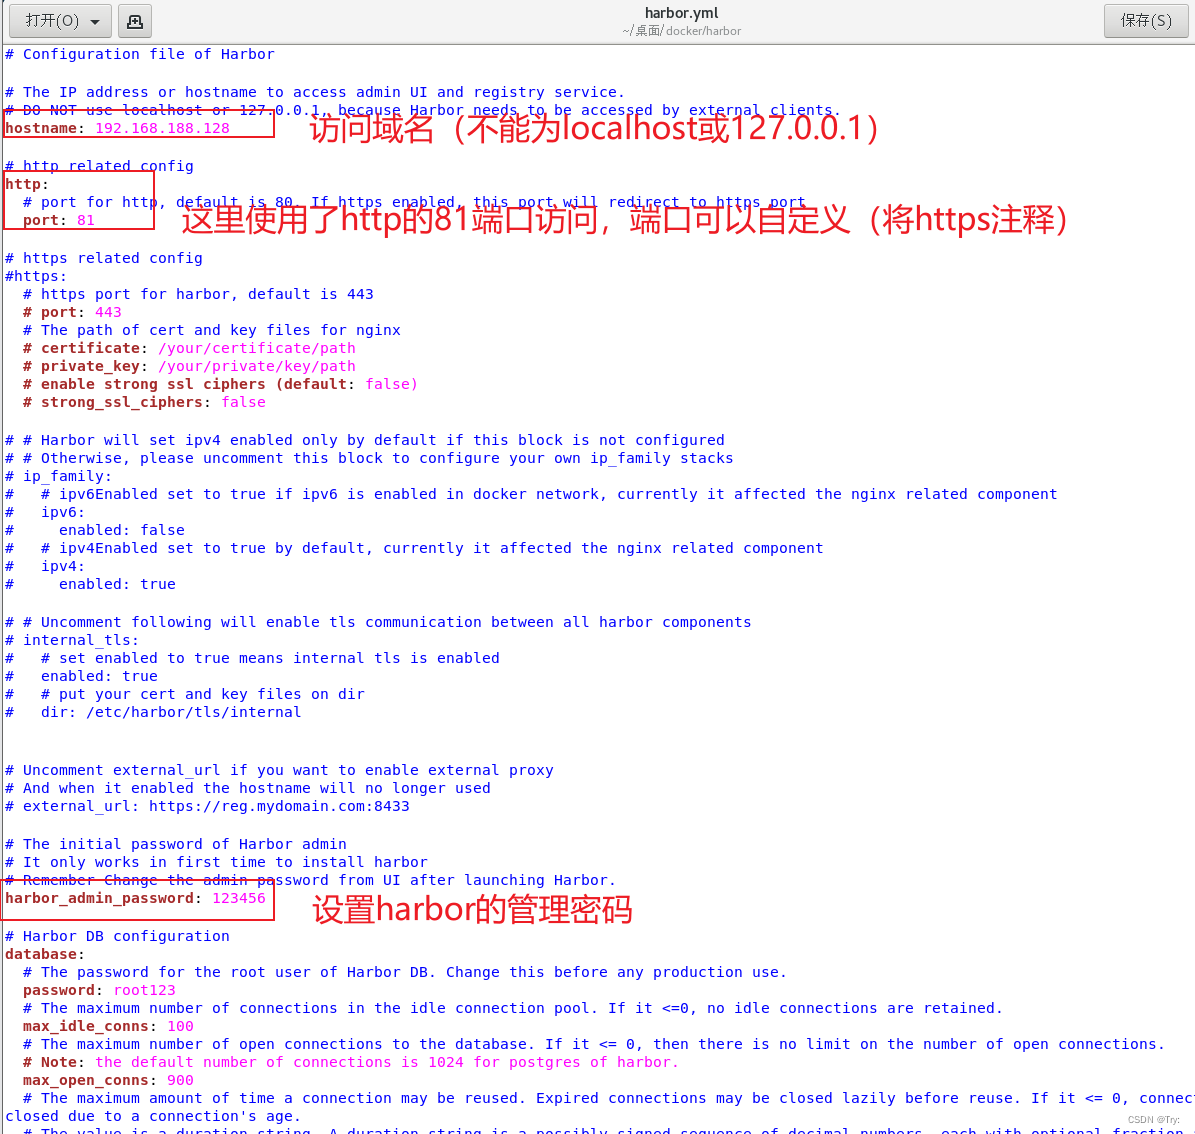Viewport: 1195px width, 1134px height.
Task: Click '# Configuration file of Harbor' comment
Action: pos(139,54)
